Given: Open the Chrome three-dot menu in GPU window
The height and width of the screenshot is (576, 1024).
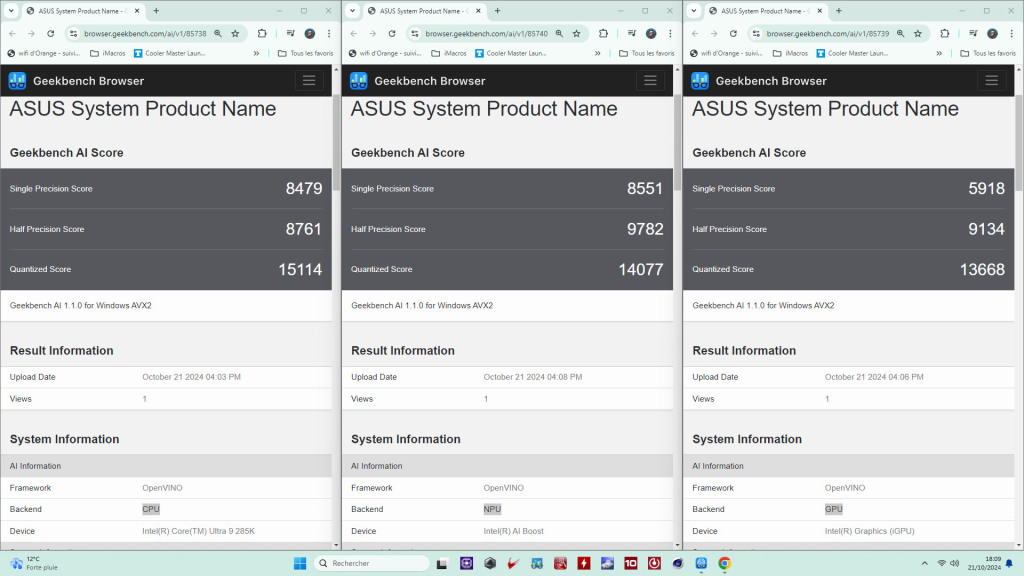Looking at the screenshot, I should coord(1012,33).
